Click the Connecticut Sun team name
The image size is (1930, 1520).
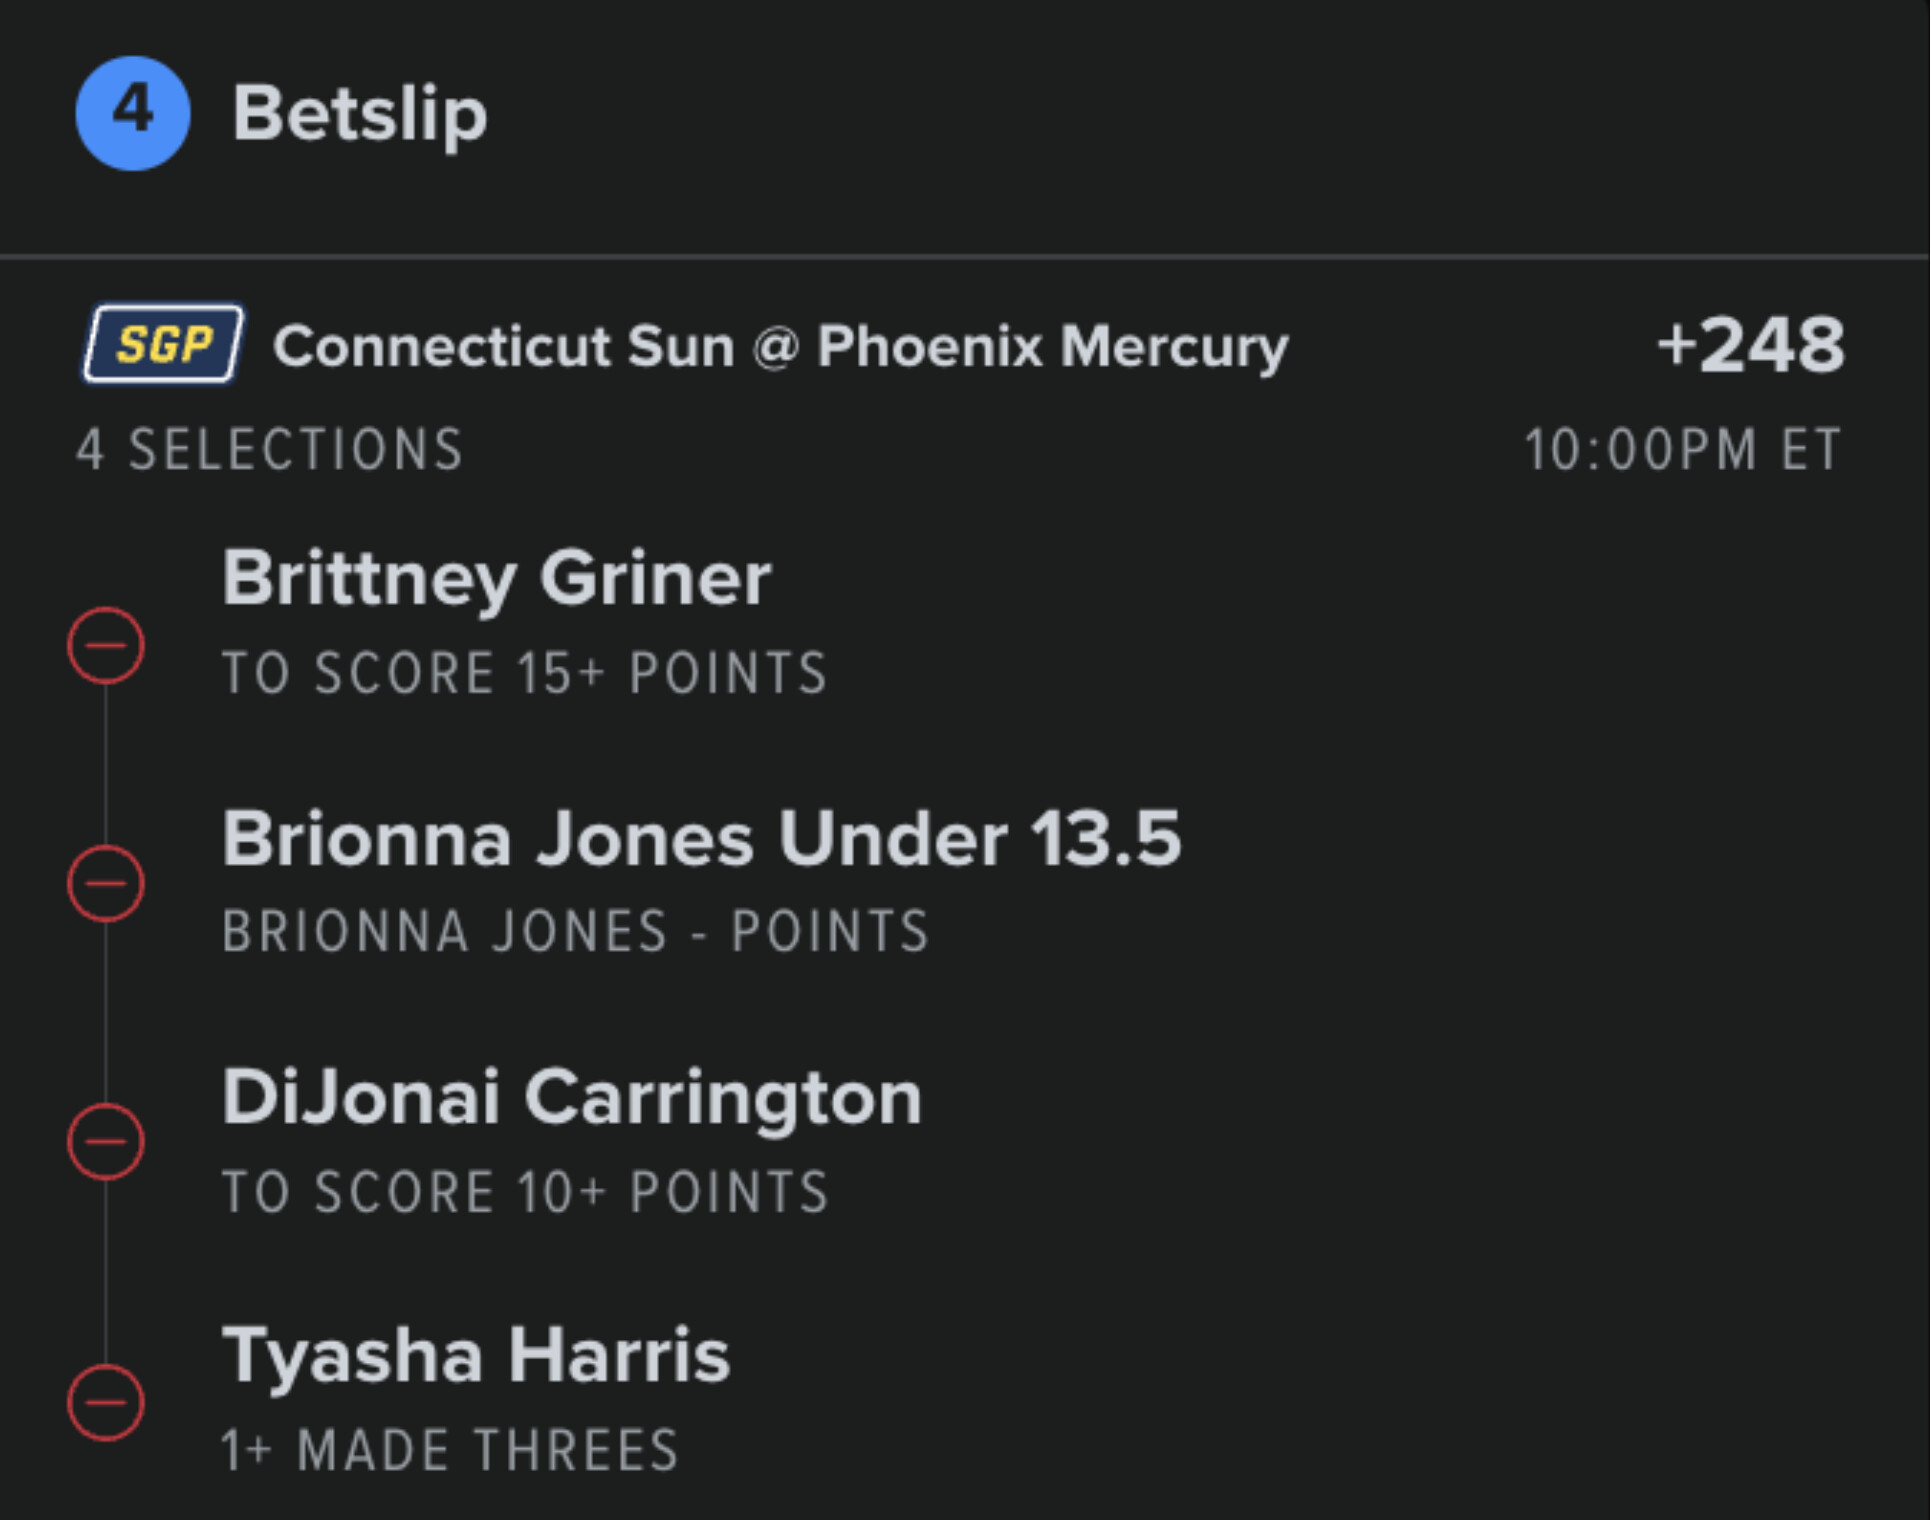pyautogui.click(x=503, y=346)
